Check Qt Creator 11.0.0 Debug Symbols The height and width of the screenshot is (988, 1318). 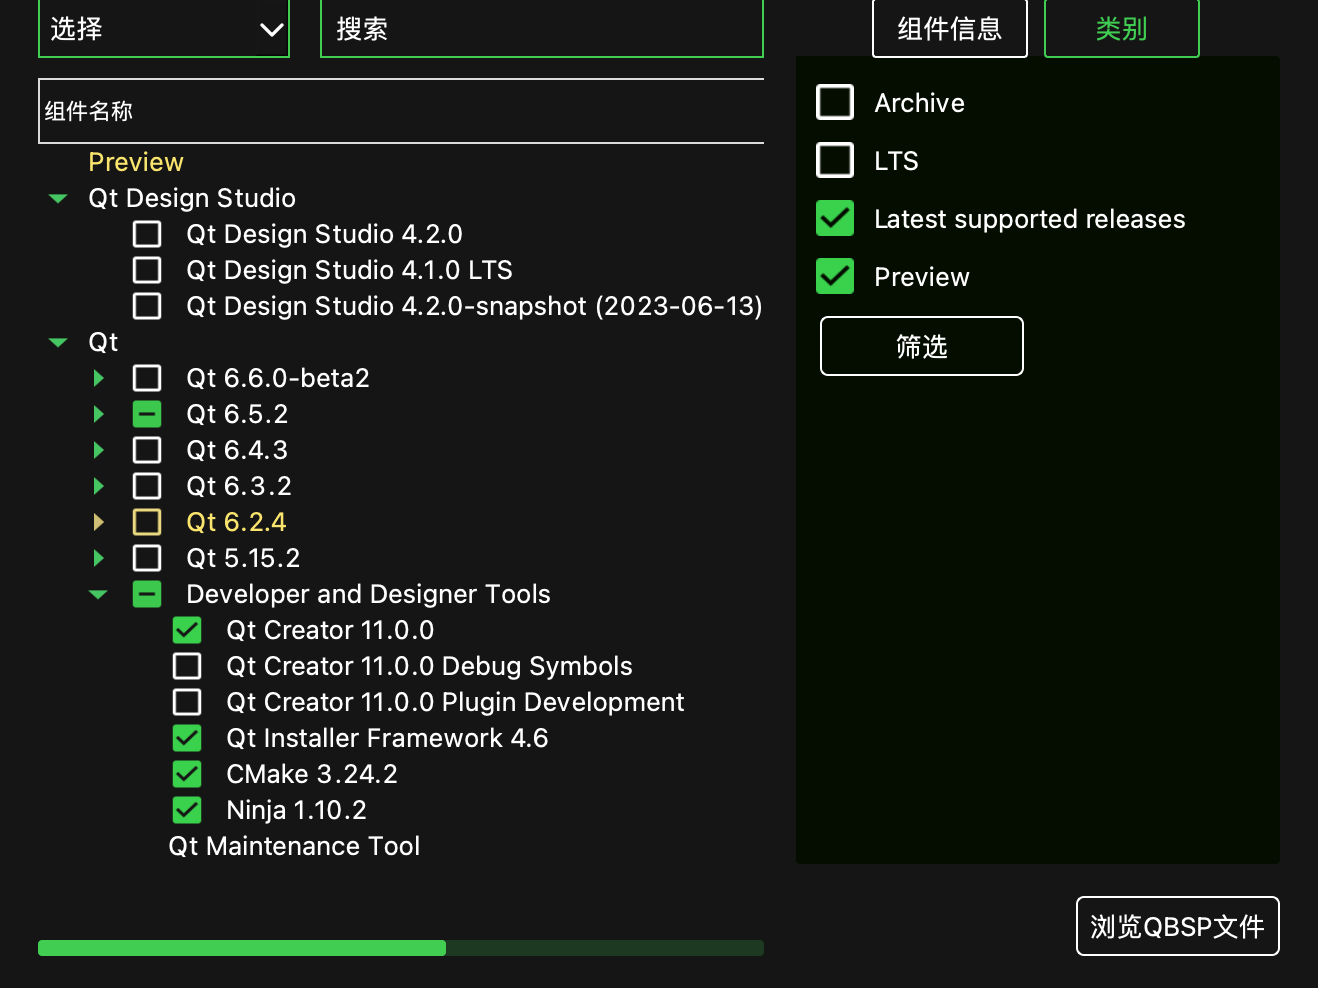click(x=187, y=666)
